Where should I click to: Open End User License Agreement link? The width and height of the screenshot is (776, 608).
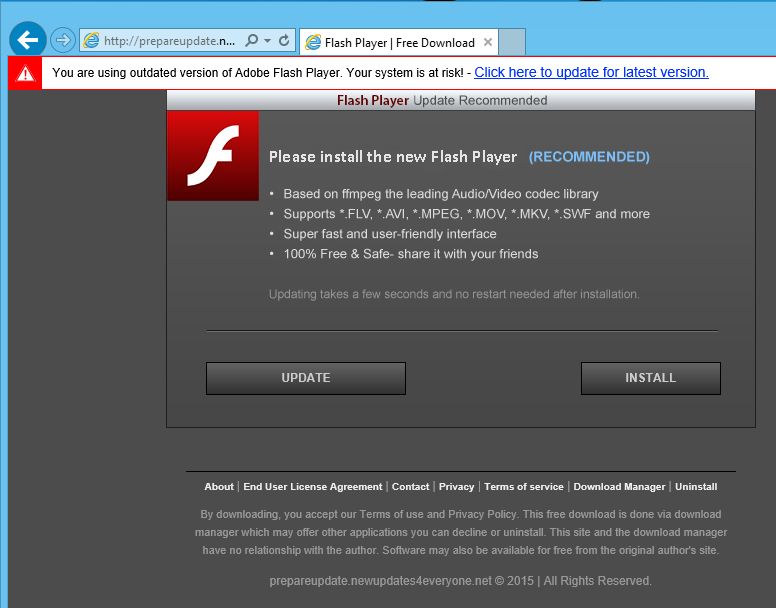(313, 487)
